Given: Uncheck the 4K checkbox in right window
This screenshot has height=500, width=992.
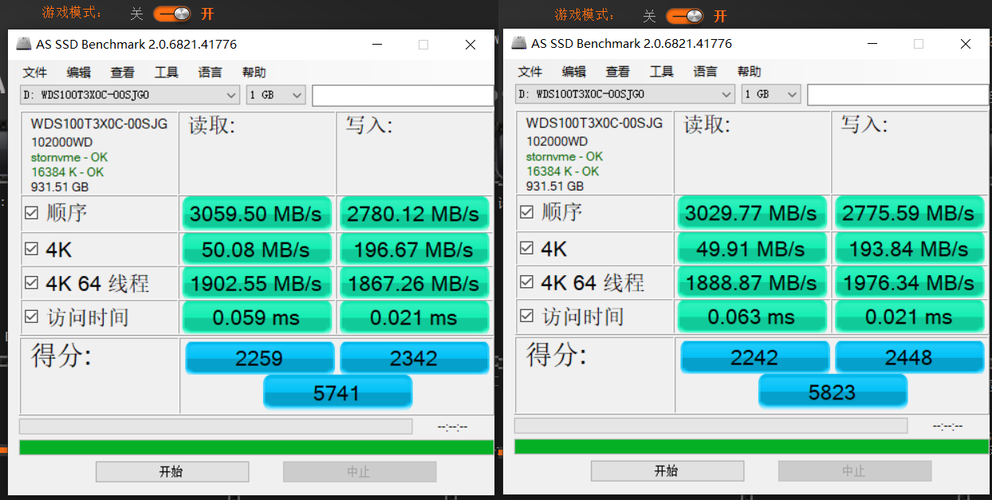Looking at the screenshot, I should click(526, 248).
